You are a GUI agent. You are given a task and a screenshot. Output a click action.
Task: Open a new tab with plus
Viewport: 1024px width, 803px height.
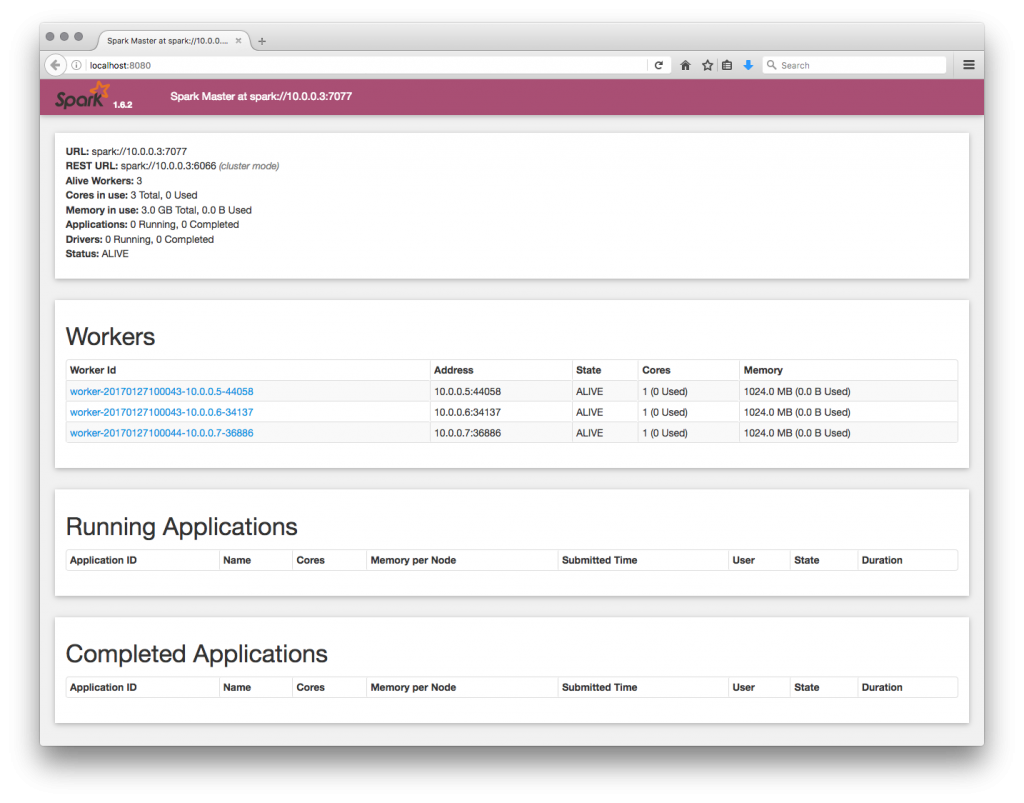[262, 41]
